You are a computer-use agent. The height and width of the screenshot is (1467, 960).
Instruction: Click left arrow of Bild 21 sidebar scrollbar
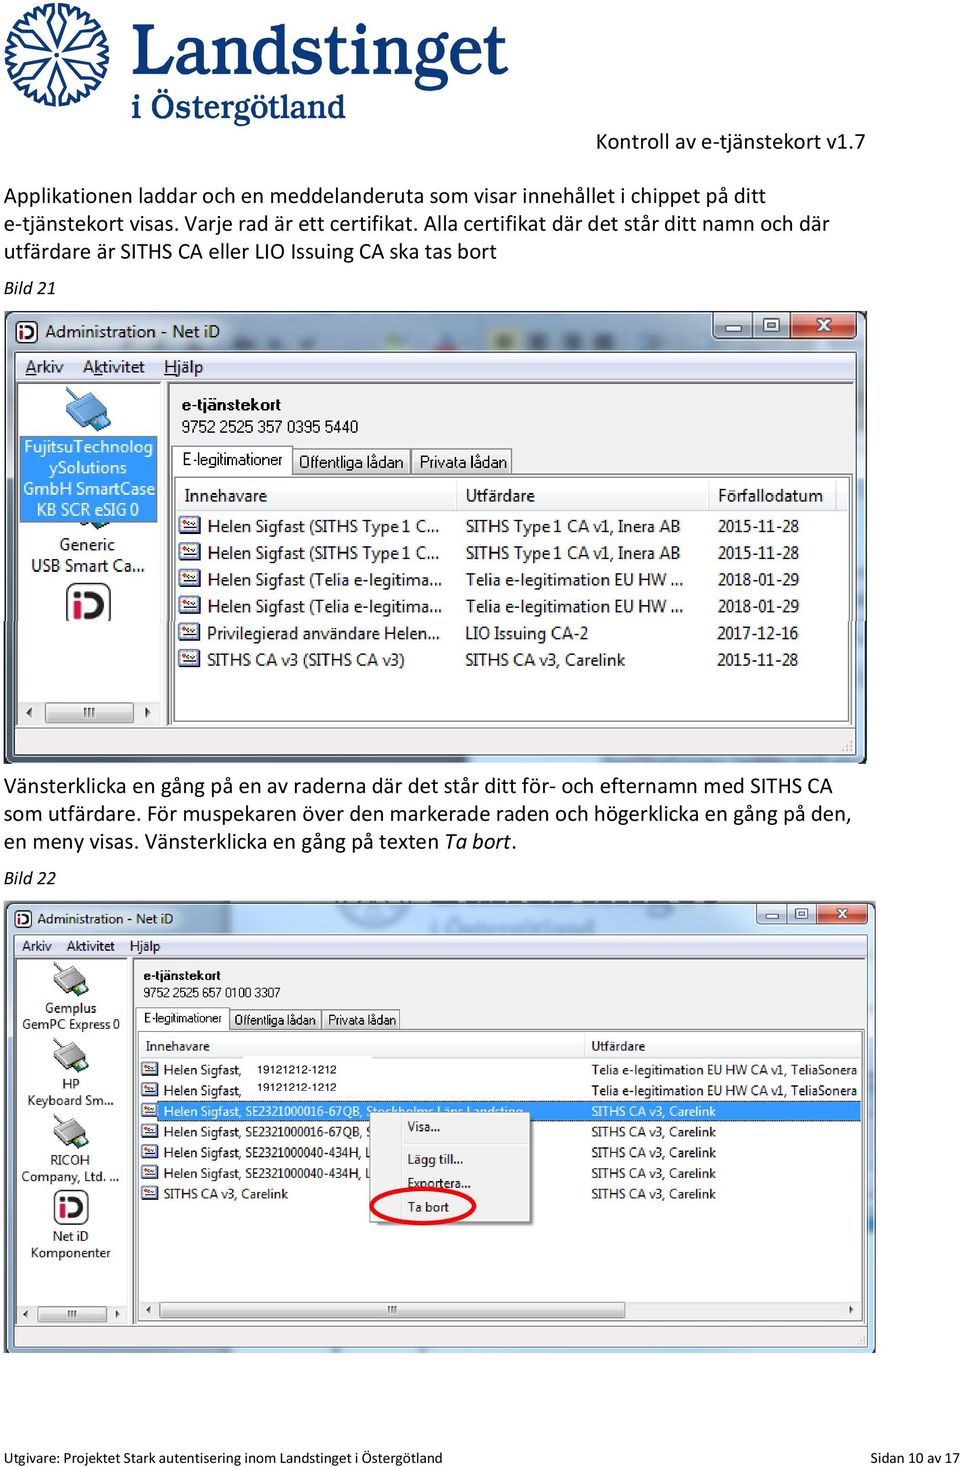[x=29, y=713]
